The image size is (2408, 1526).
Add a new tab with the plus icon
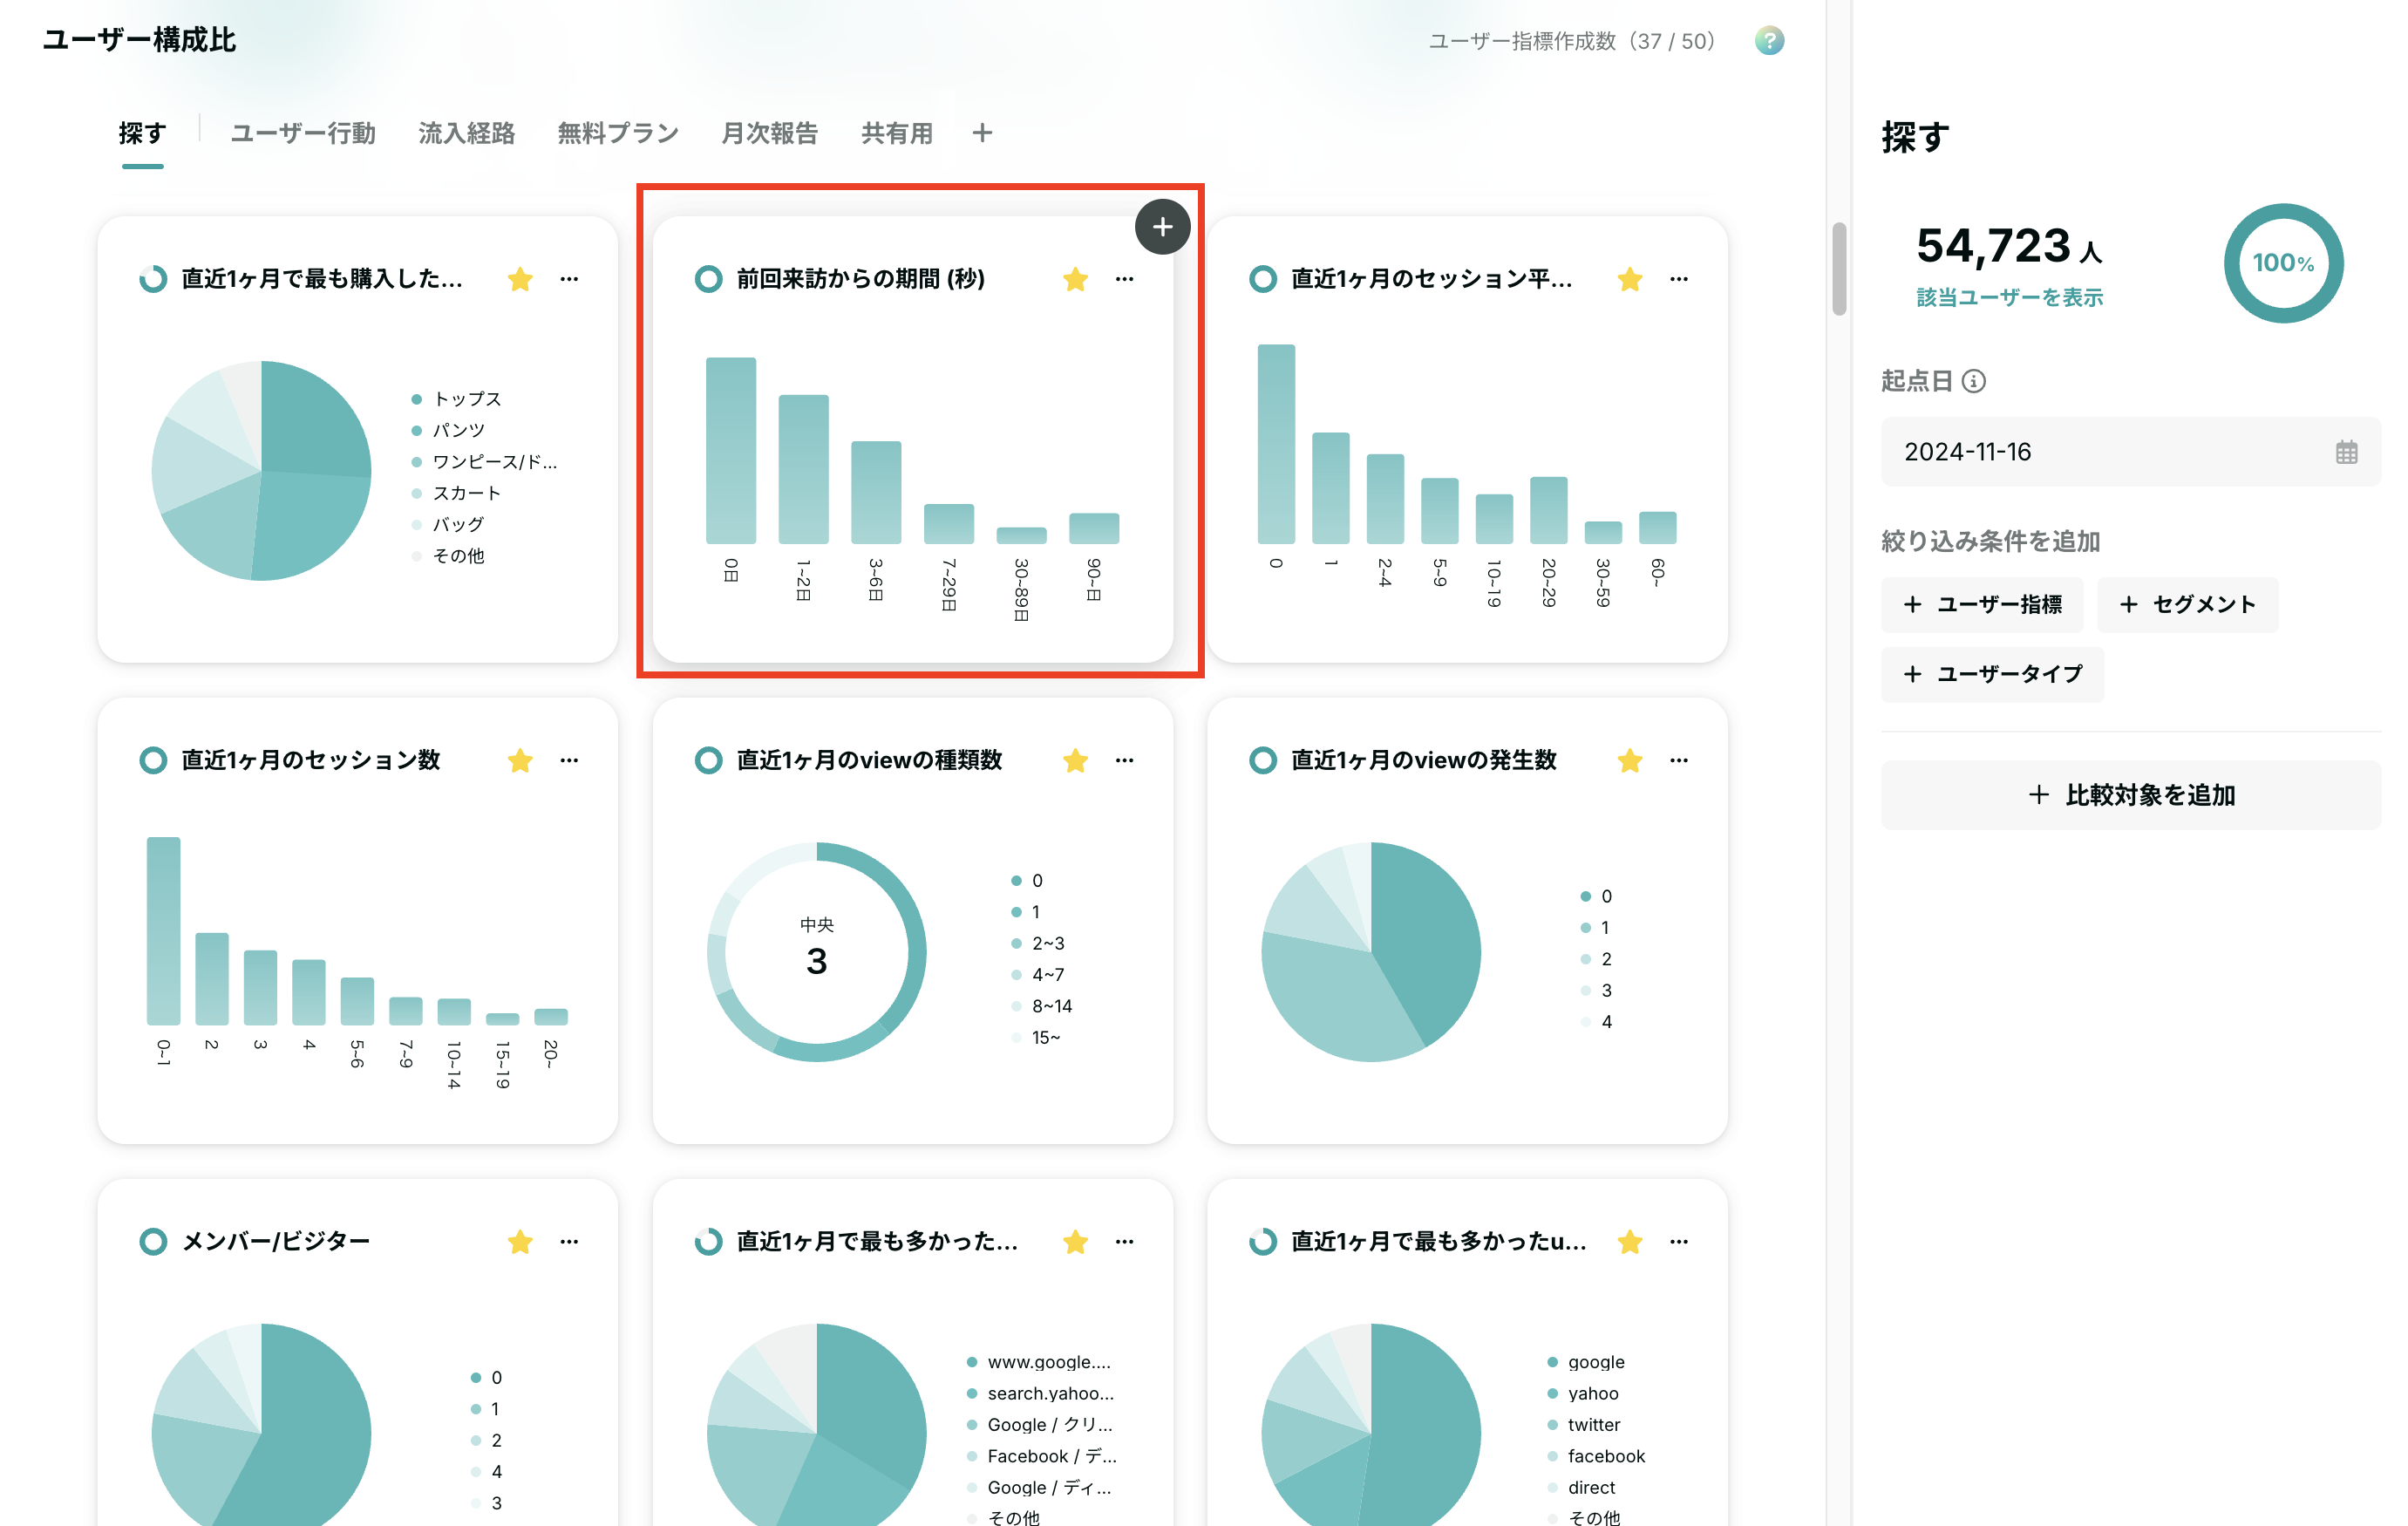[982, 133]
